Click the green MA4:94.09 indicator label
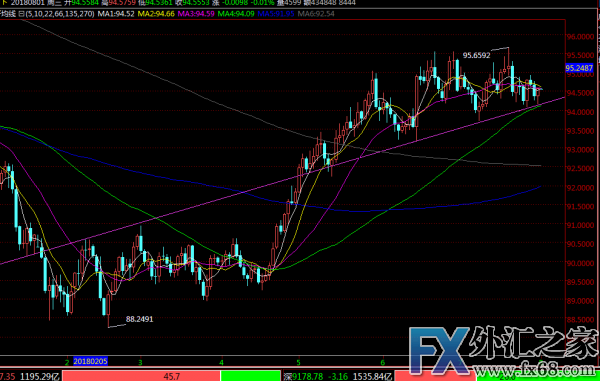Screen dimensions: 600x381 point(236,14)
